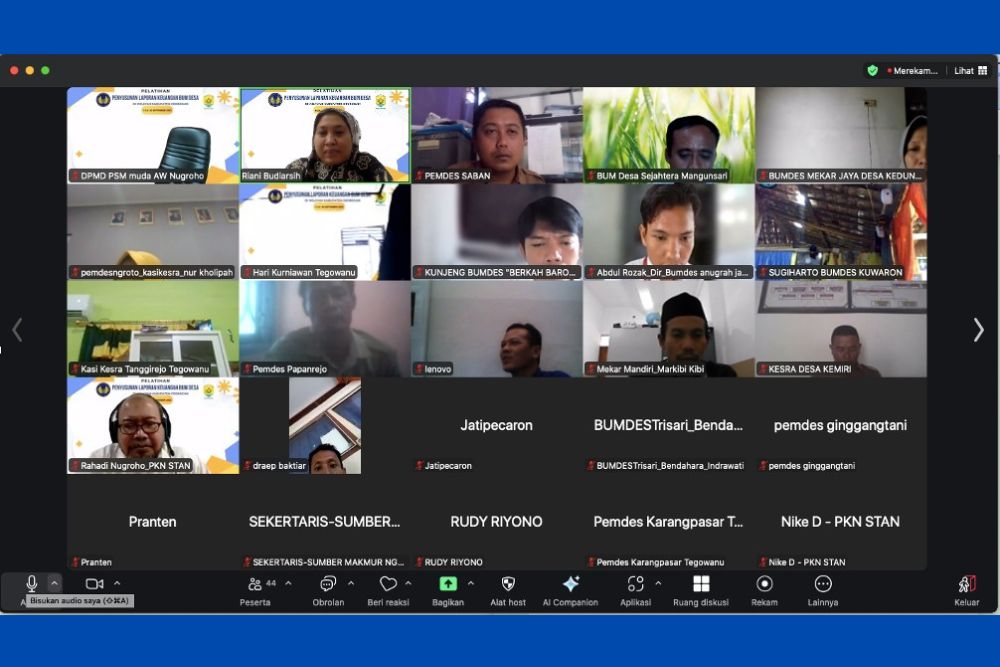Toggle microphone mute in the toolbar
The image size is (1000, 667).
(x=31, y=583)
